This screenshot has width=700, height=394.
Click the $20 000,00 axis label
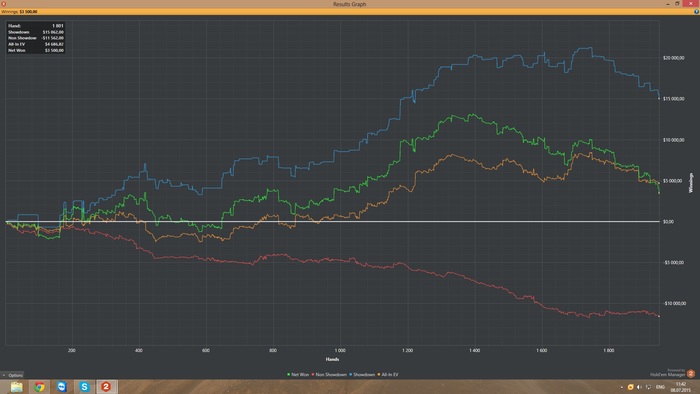click(674, 58)
